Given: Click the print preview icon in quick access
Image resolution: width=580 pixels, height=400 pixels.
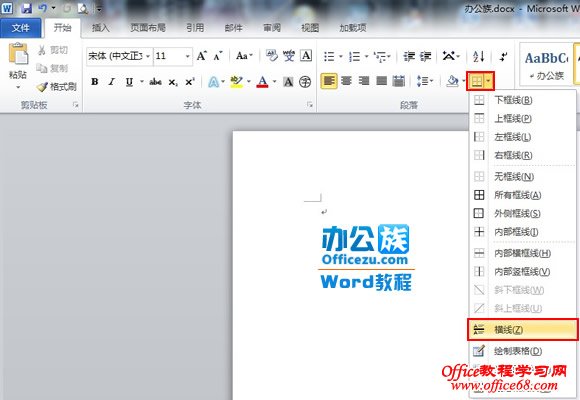Looking at the screenshot, I should tap(83, 8).
